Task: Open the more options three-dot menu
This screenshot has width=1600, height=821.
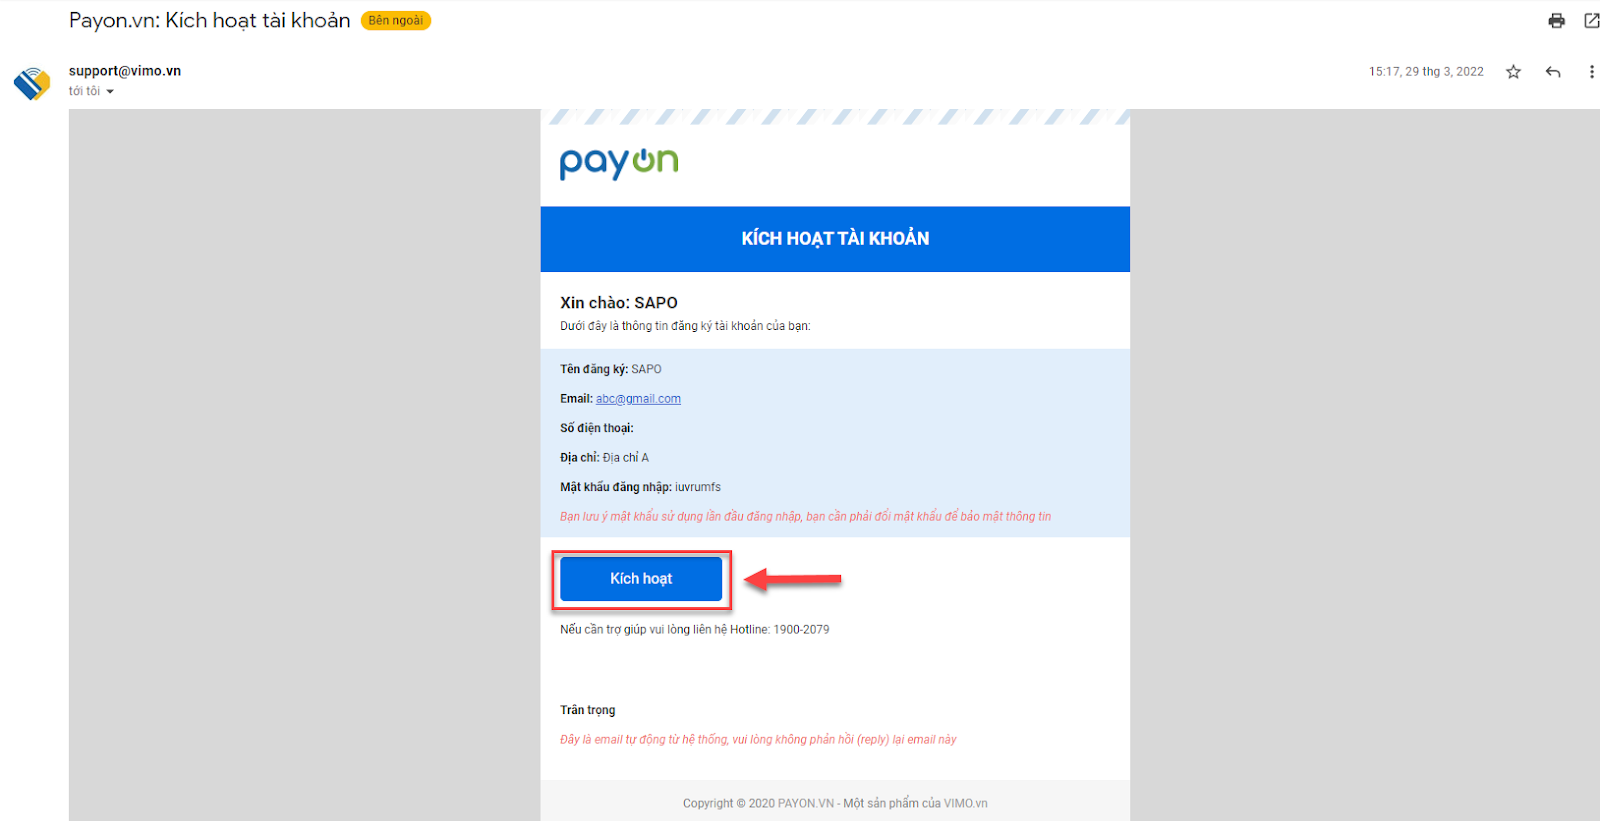Action: coord(1591,72)
